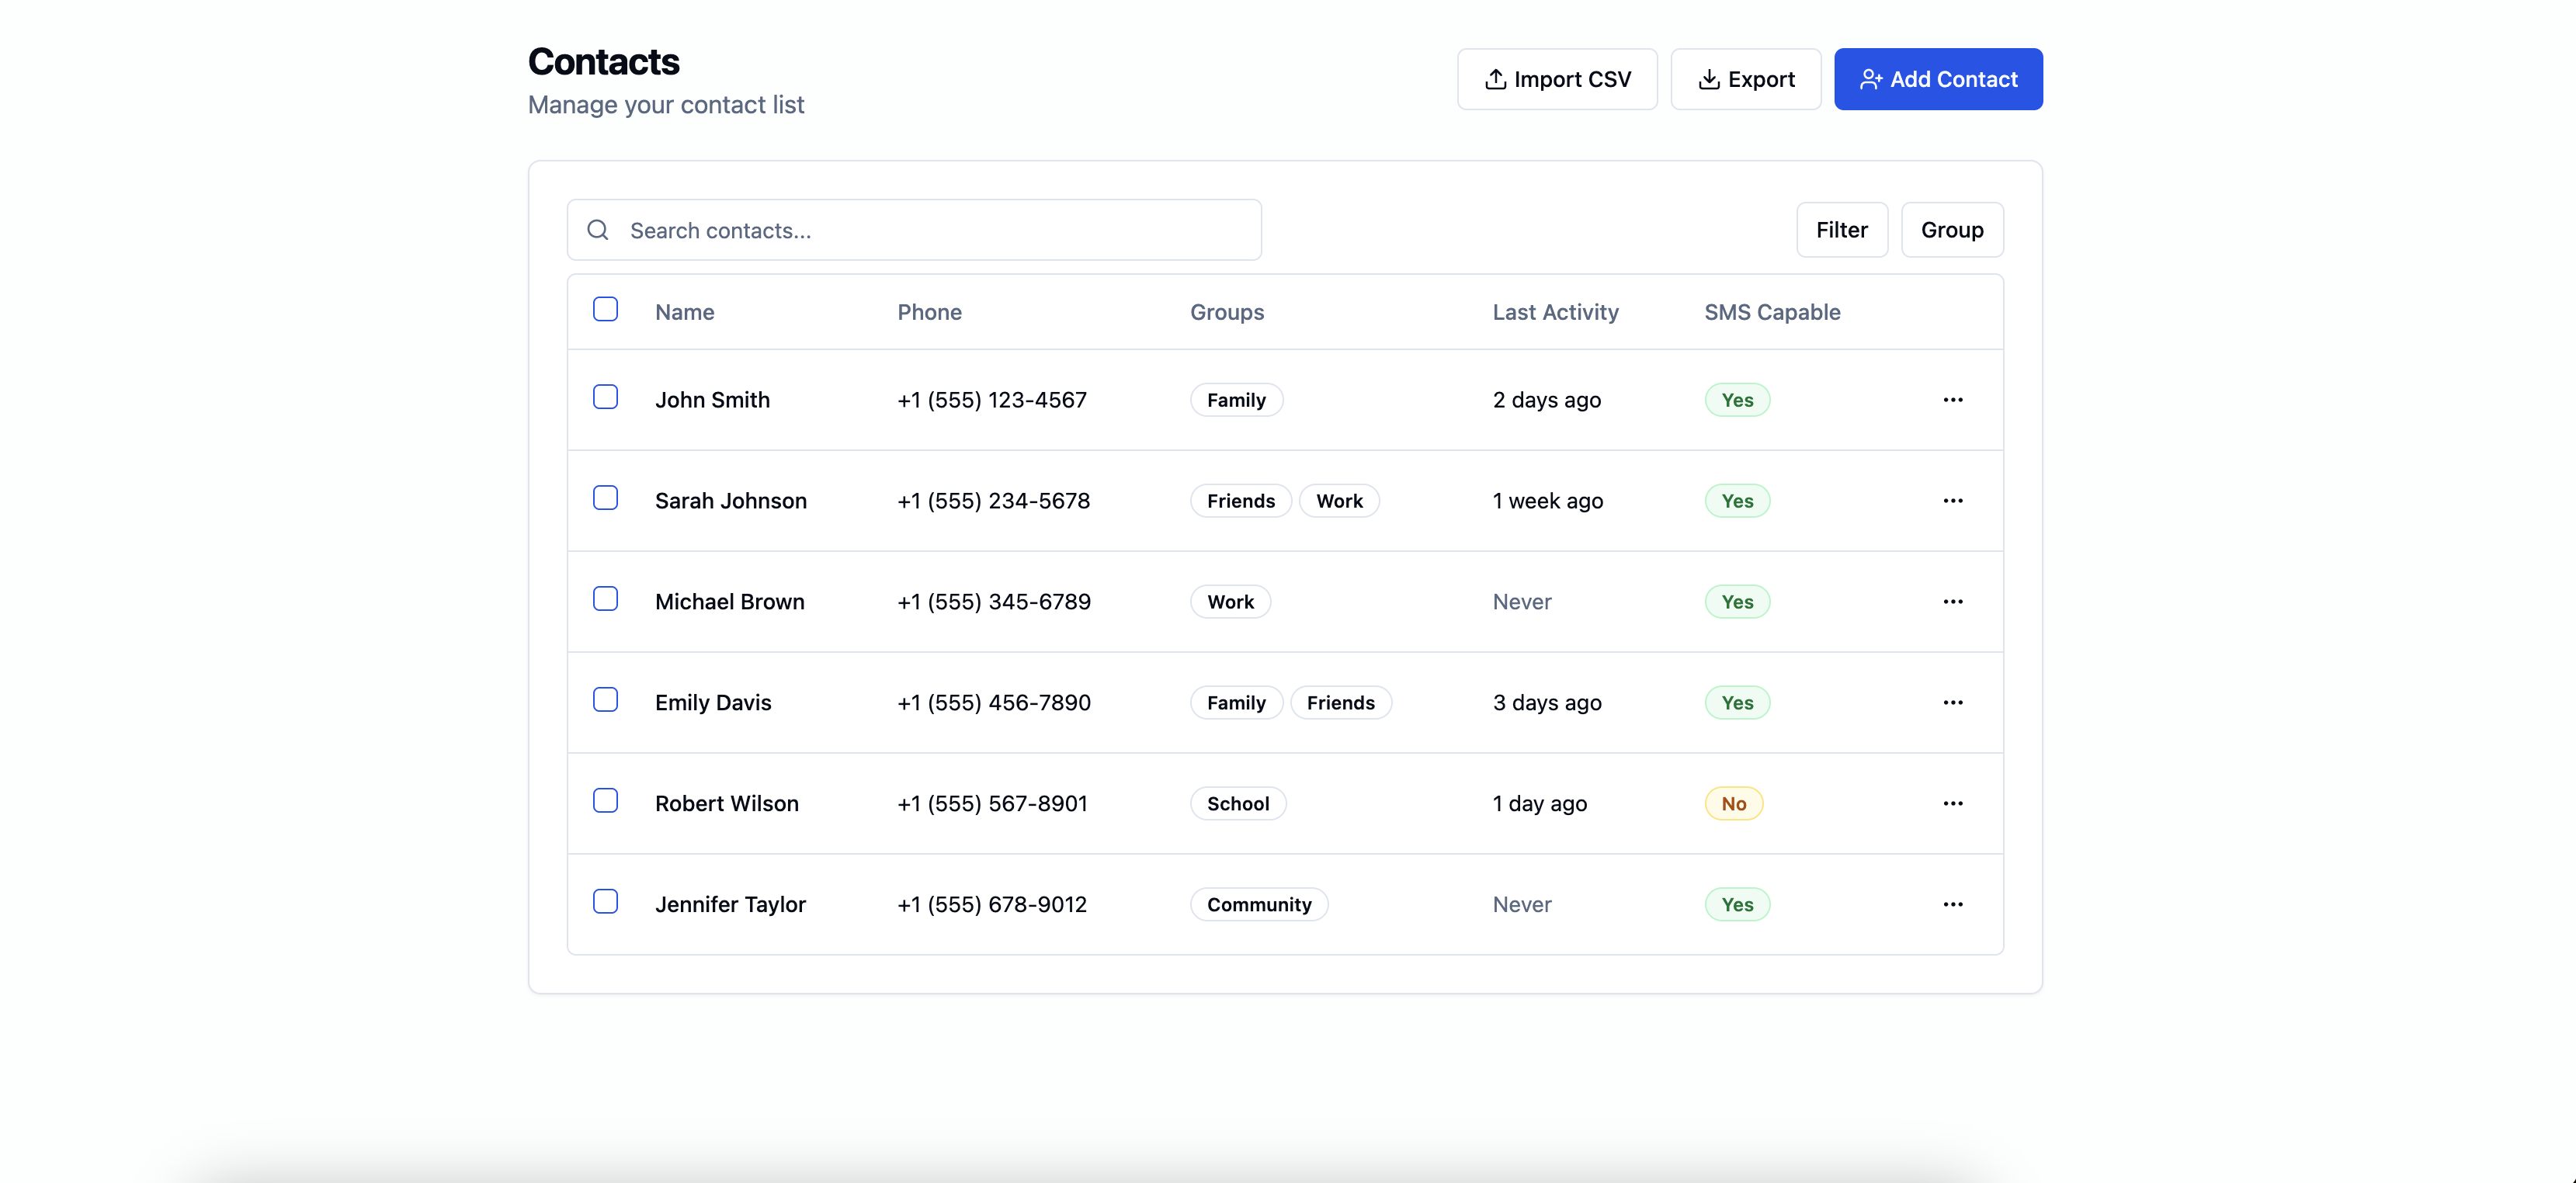
Task: Click the Import CSV upload button
Action: pos(1556,79)
